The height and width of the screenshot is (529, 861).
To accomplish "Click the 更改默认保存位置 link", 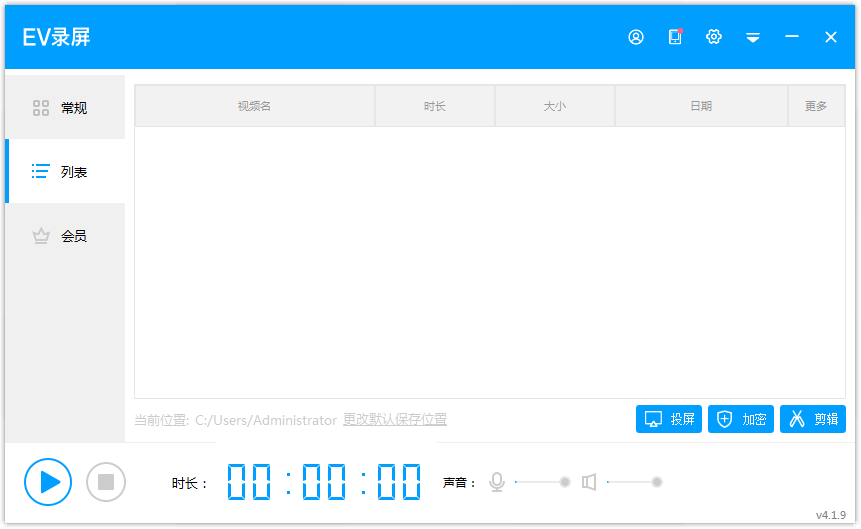I will point(395,420).
